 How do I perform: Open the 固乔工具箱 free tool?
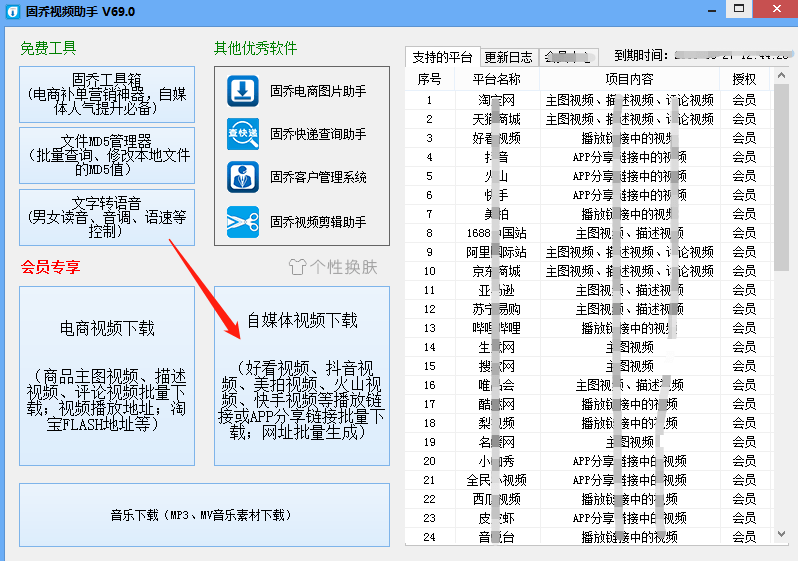coord(107,95)
